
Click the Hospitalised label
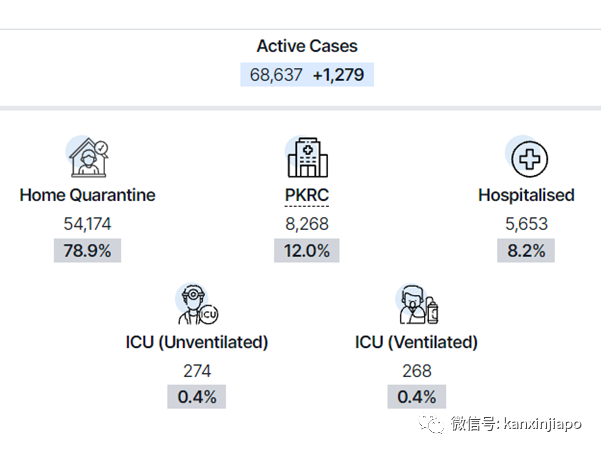tap(526, 195)
